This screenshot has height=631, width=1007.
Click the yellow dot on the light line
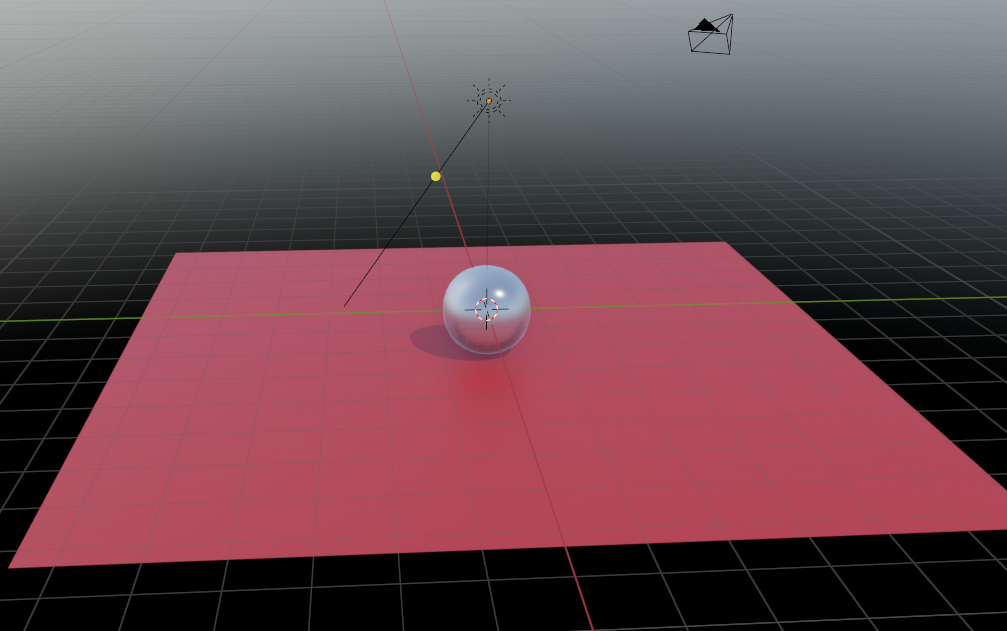[x=435, y=176]
